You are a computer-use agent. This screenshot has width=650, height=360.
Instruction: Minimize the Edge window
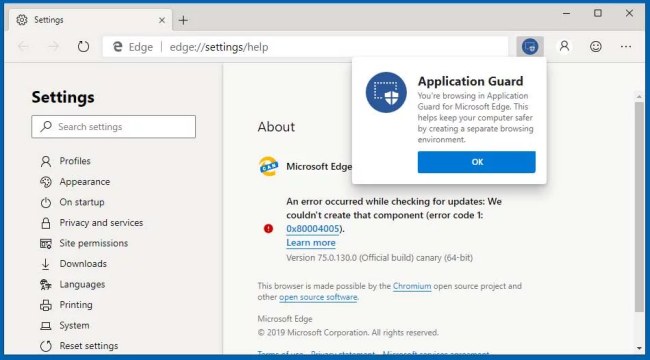pos(567,13)
